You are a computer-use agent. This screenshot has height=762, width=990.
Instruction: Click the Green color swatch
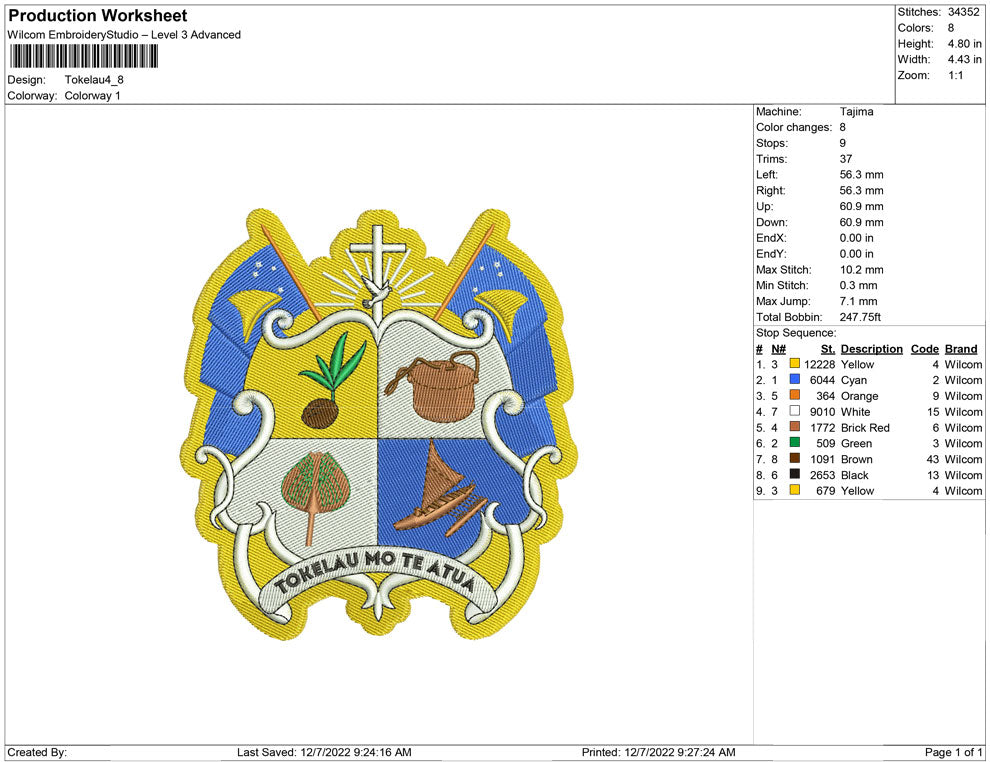point(794,443)
